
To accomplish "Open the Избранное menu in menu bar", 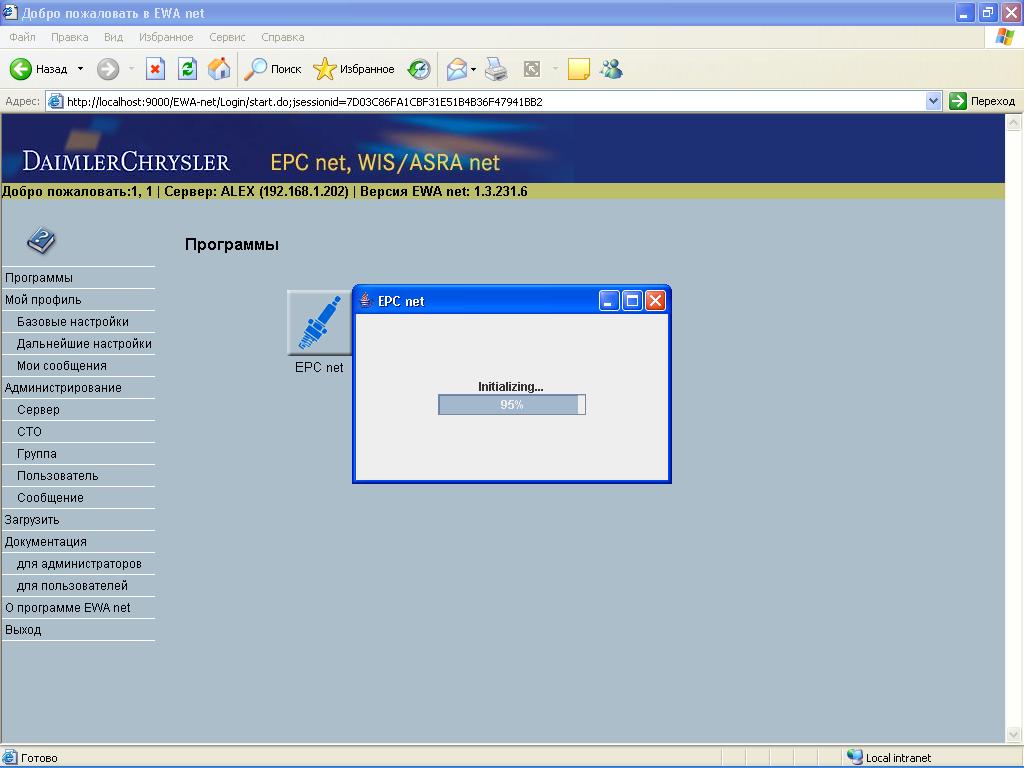I will [166, 37].
